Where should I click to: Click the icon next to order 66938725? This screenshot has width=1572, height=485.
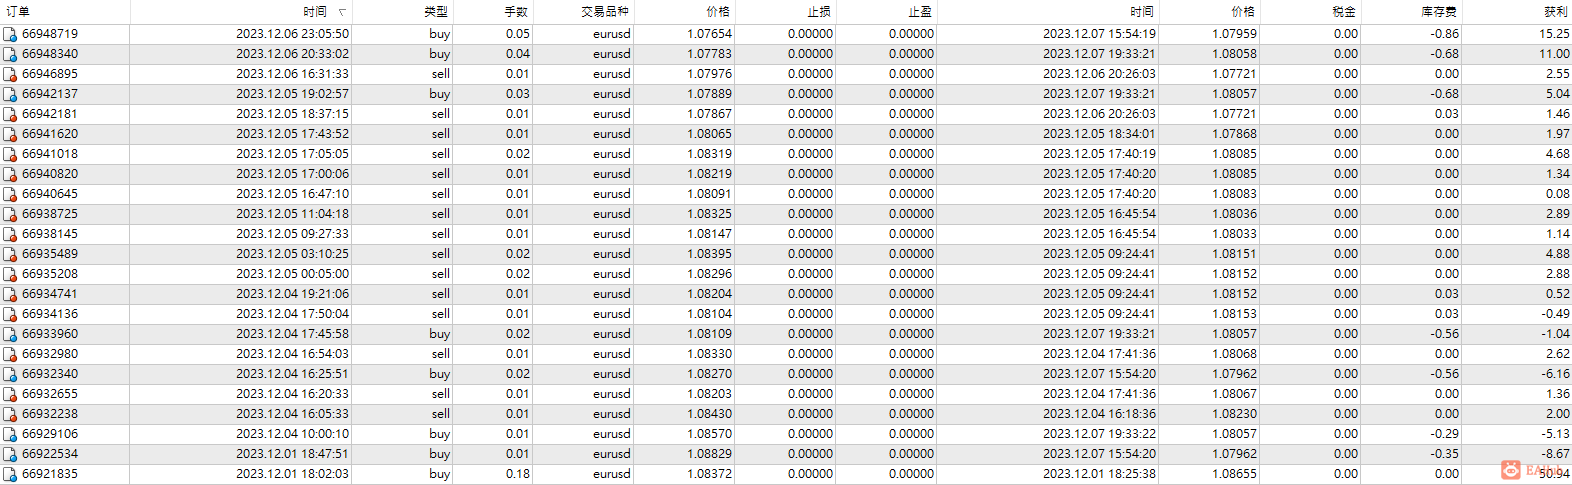10,214
